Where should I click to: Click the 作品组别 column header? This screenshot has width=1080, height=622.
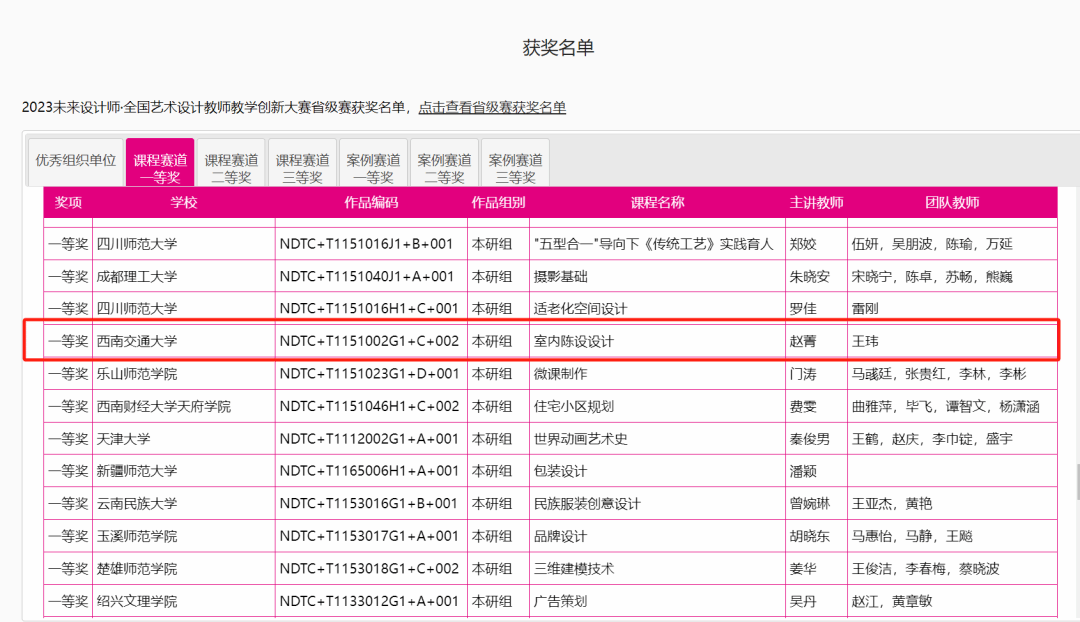pos(498,203)
